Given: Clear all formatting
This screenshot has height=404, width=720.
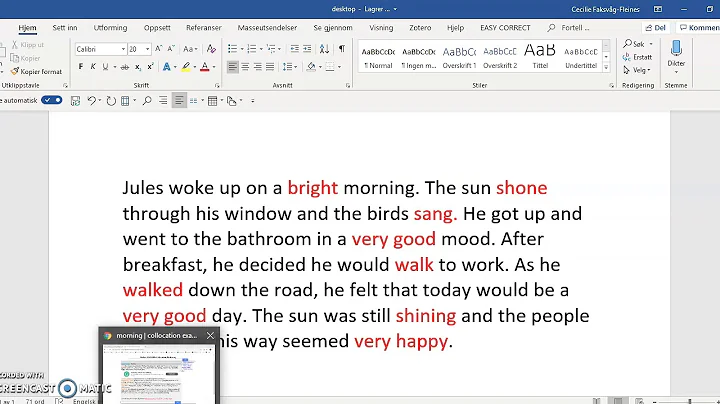Looking at the screenshot, I should [211, 49].
